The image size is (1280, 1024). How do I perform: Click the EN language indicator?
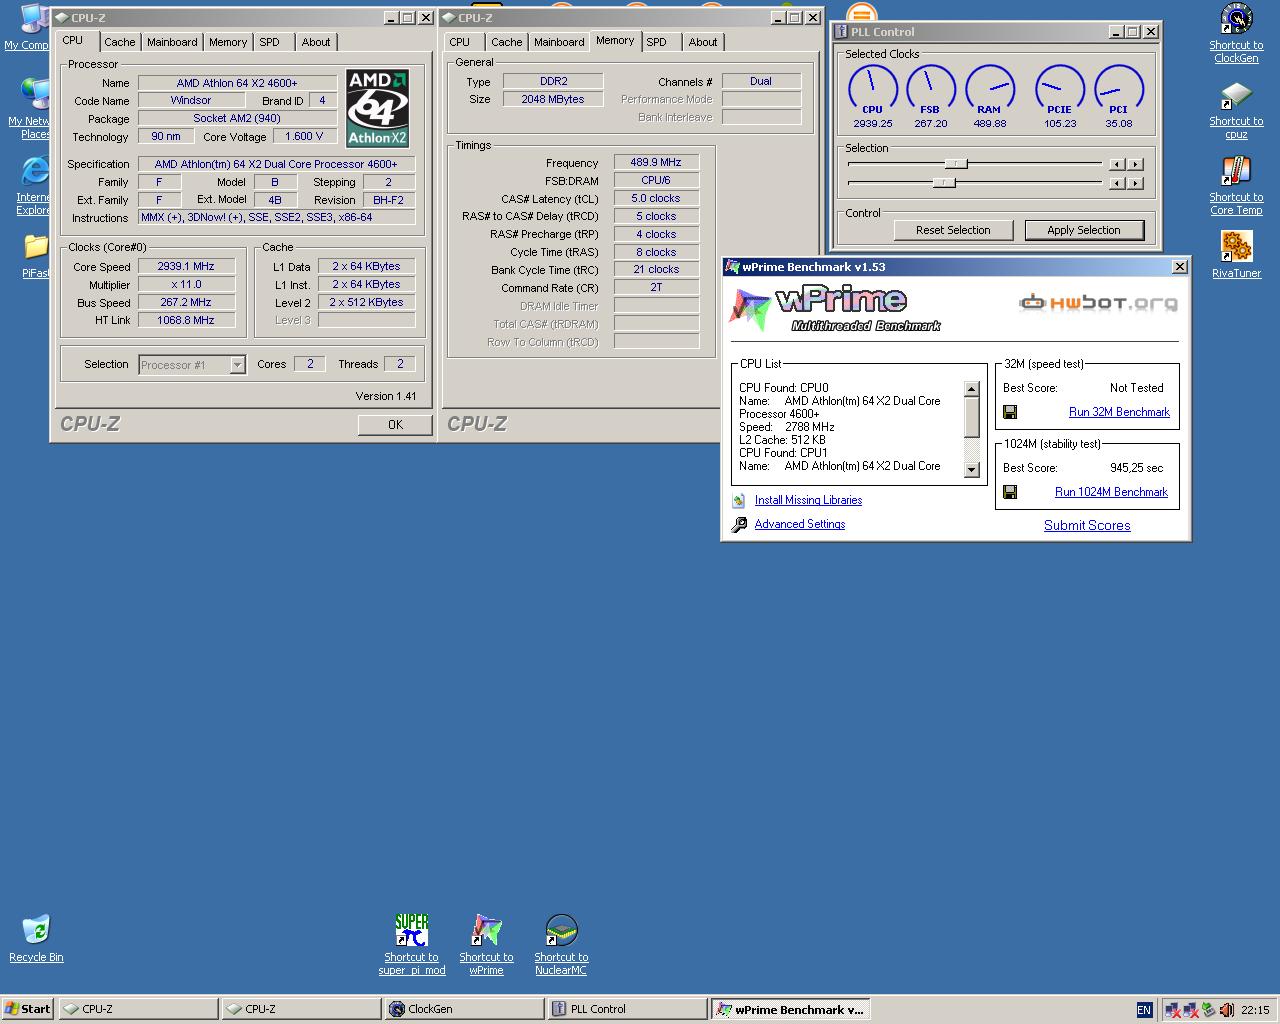point(1144,1010)
